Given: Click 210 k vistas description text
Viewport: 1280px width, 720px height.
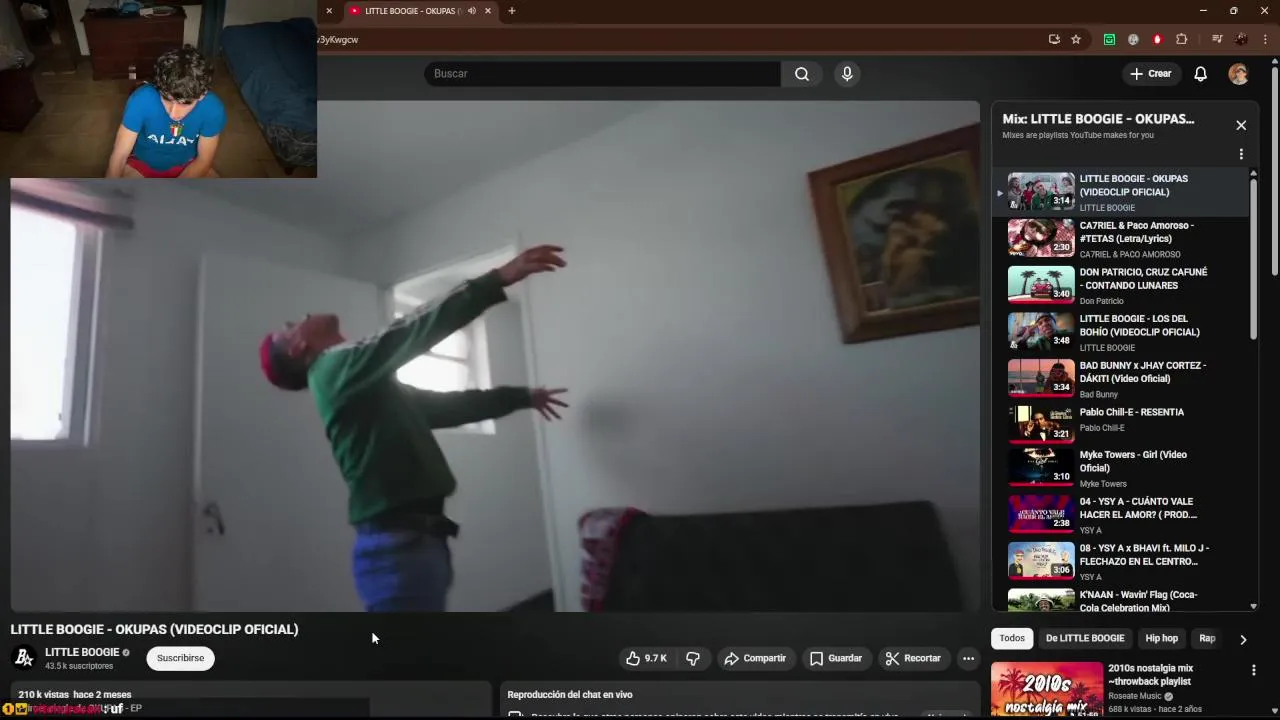Looking at the screenshot, I should (x=75, y=694).
